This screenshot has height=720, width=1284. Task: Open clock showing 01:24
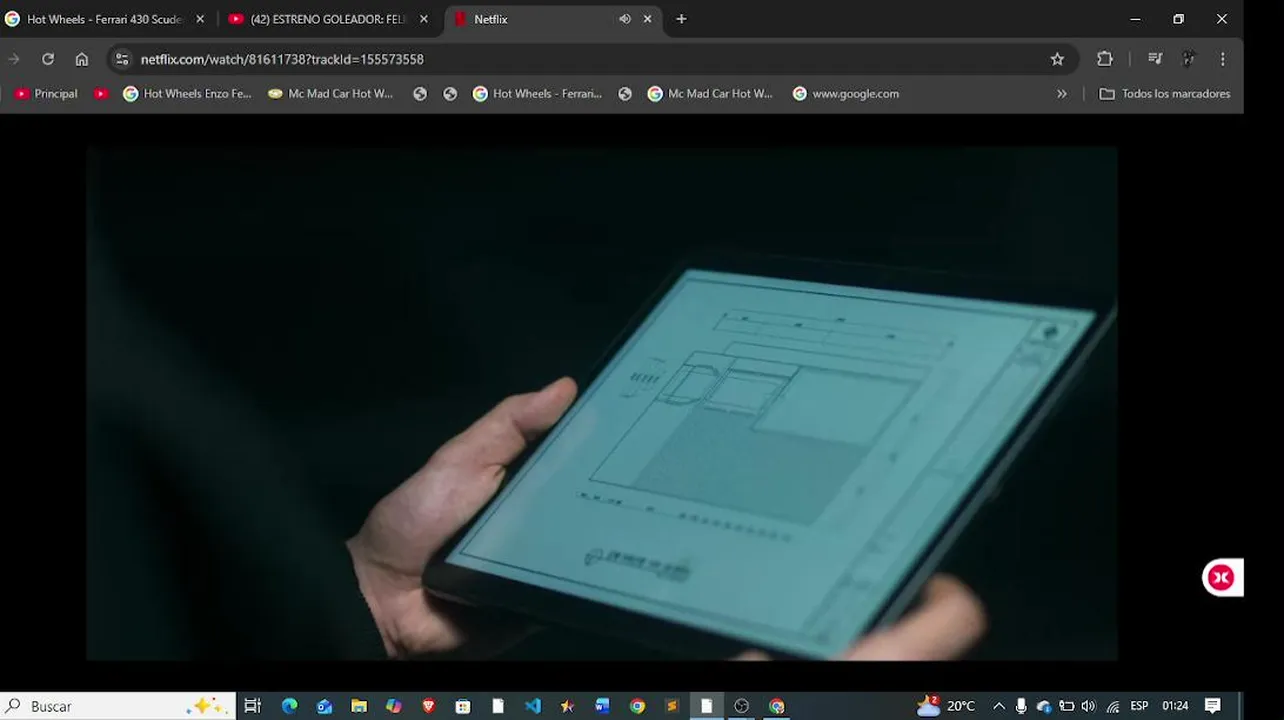tap(1175, 706)
